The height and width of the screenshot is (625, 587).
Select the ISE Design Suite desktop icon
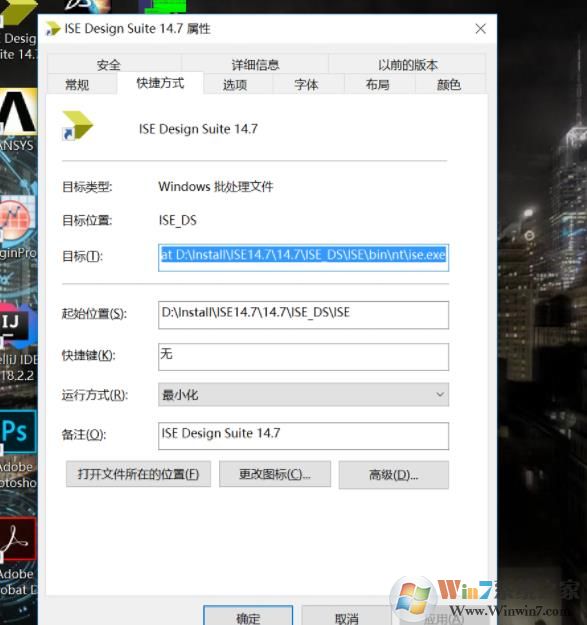tap(18, 30)
